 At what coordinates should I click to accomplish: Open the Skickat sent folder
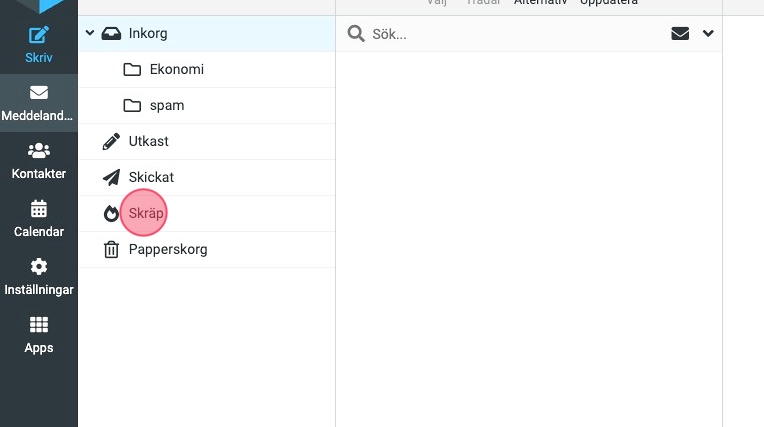[151, 177]
